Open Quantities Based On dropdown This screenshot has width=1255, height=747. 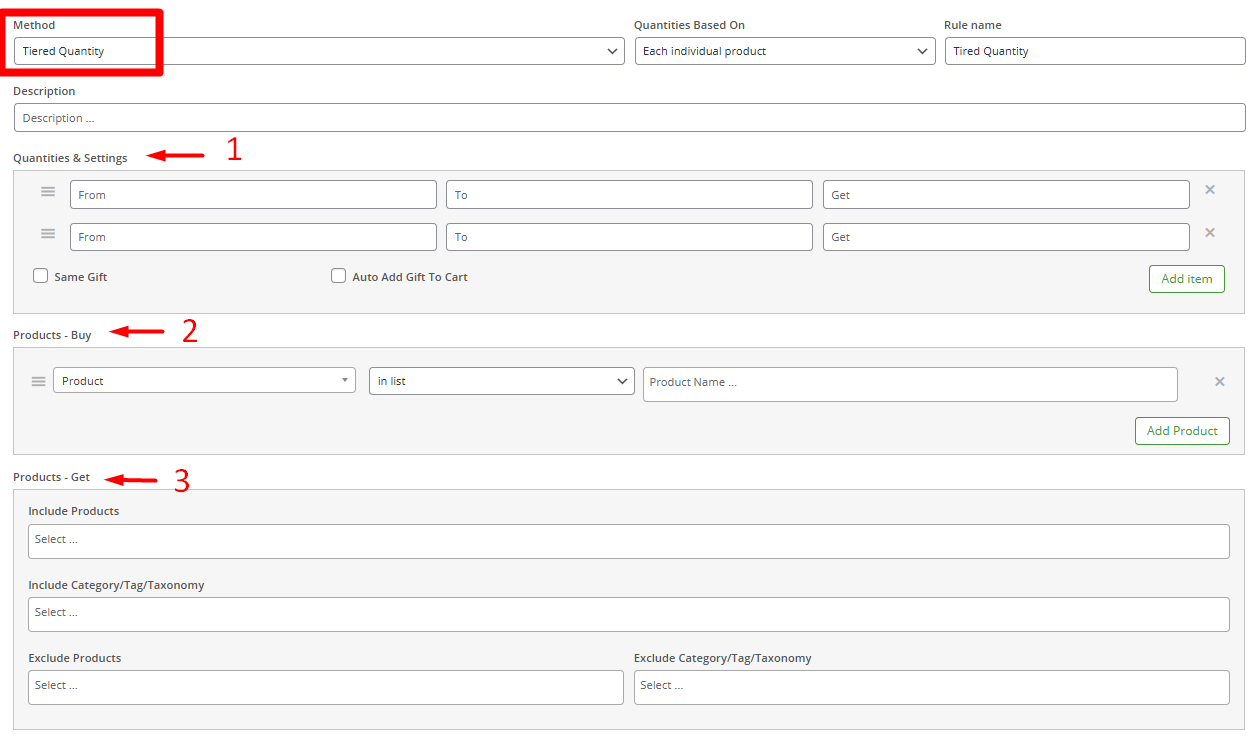click(785, 51)
